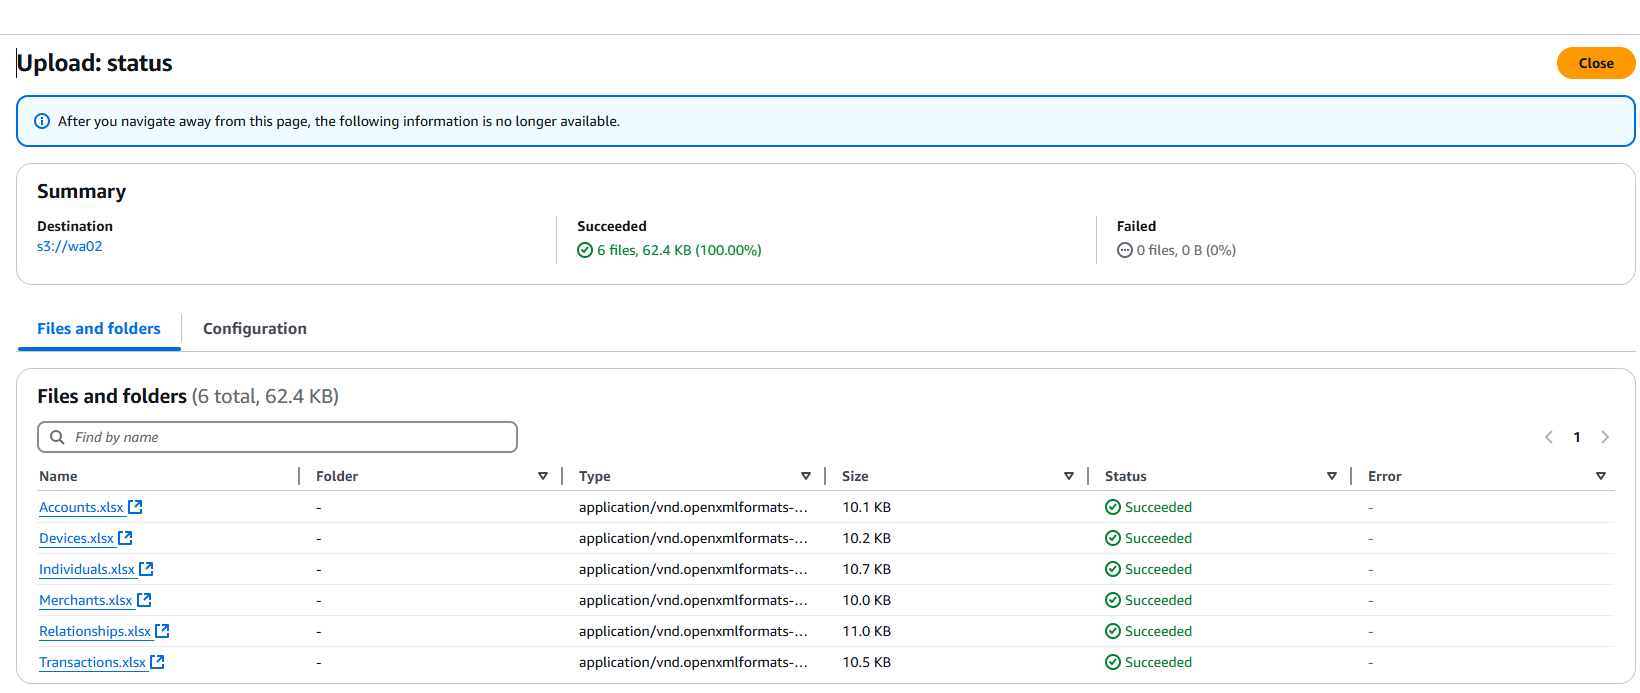Click '6 files, 62.4 KB (100.00%)' text
1640x693 pixels.
click(x=679, y=250)
